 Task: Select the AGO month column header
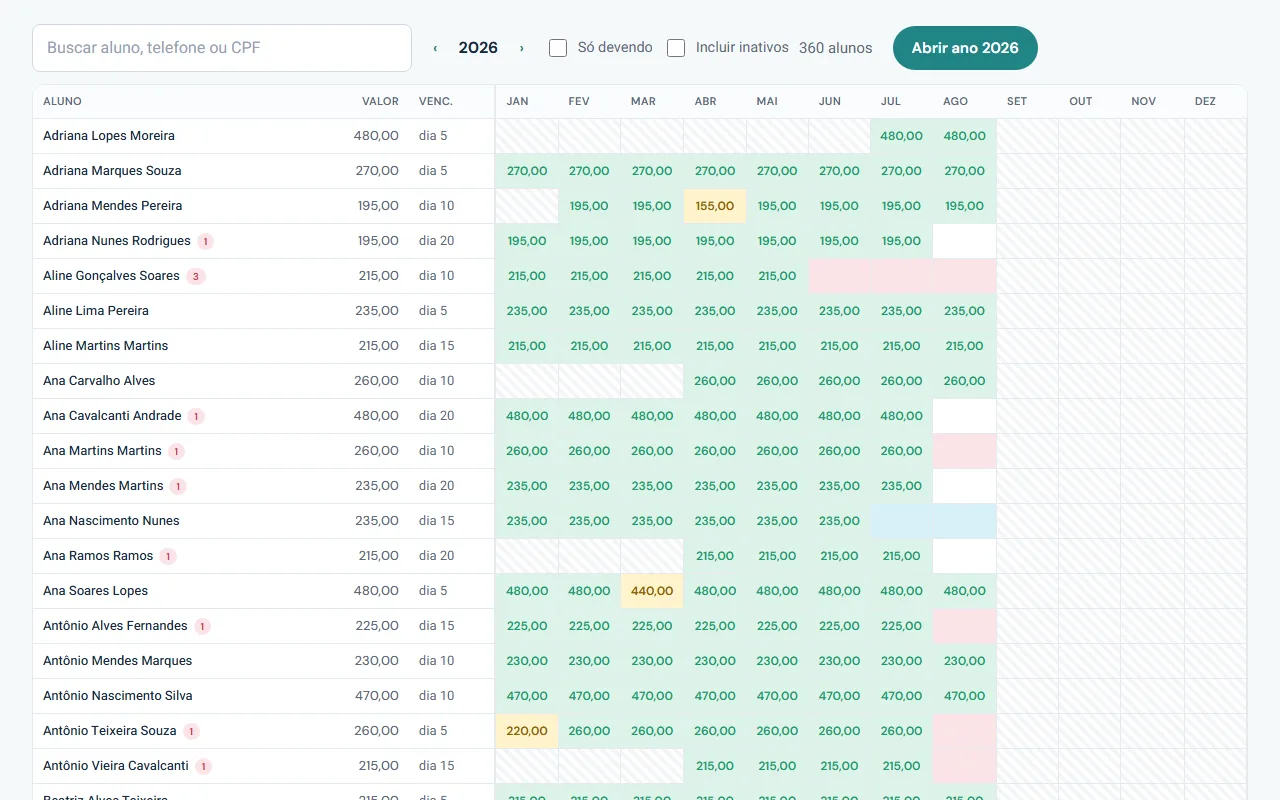tap(955, 101)
